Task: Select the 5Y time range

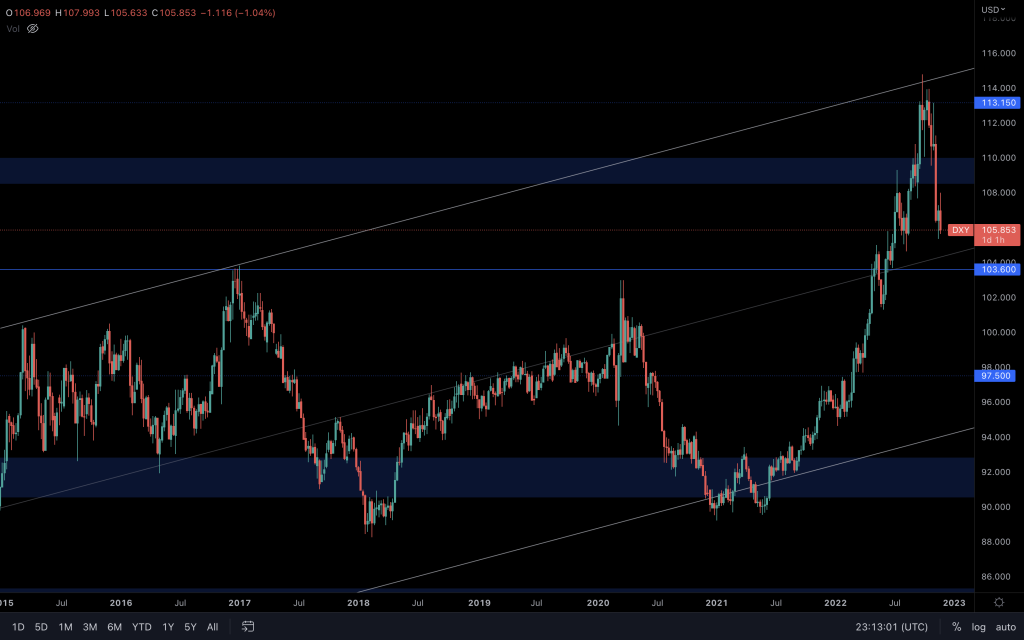Action: pos(190,627)
